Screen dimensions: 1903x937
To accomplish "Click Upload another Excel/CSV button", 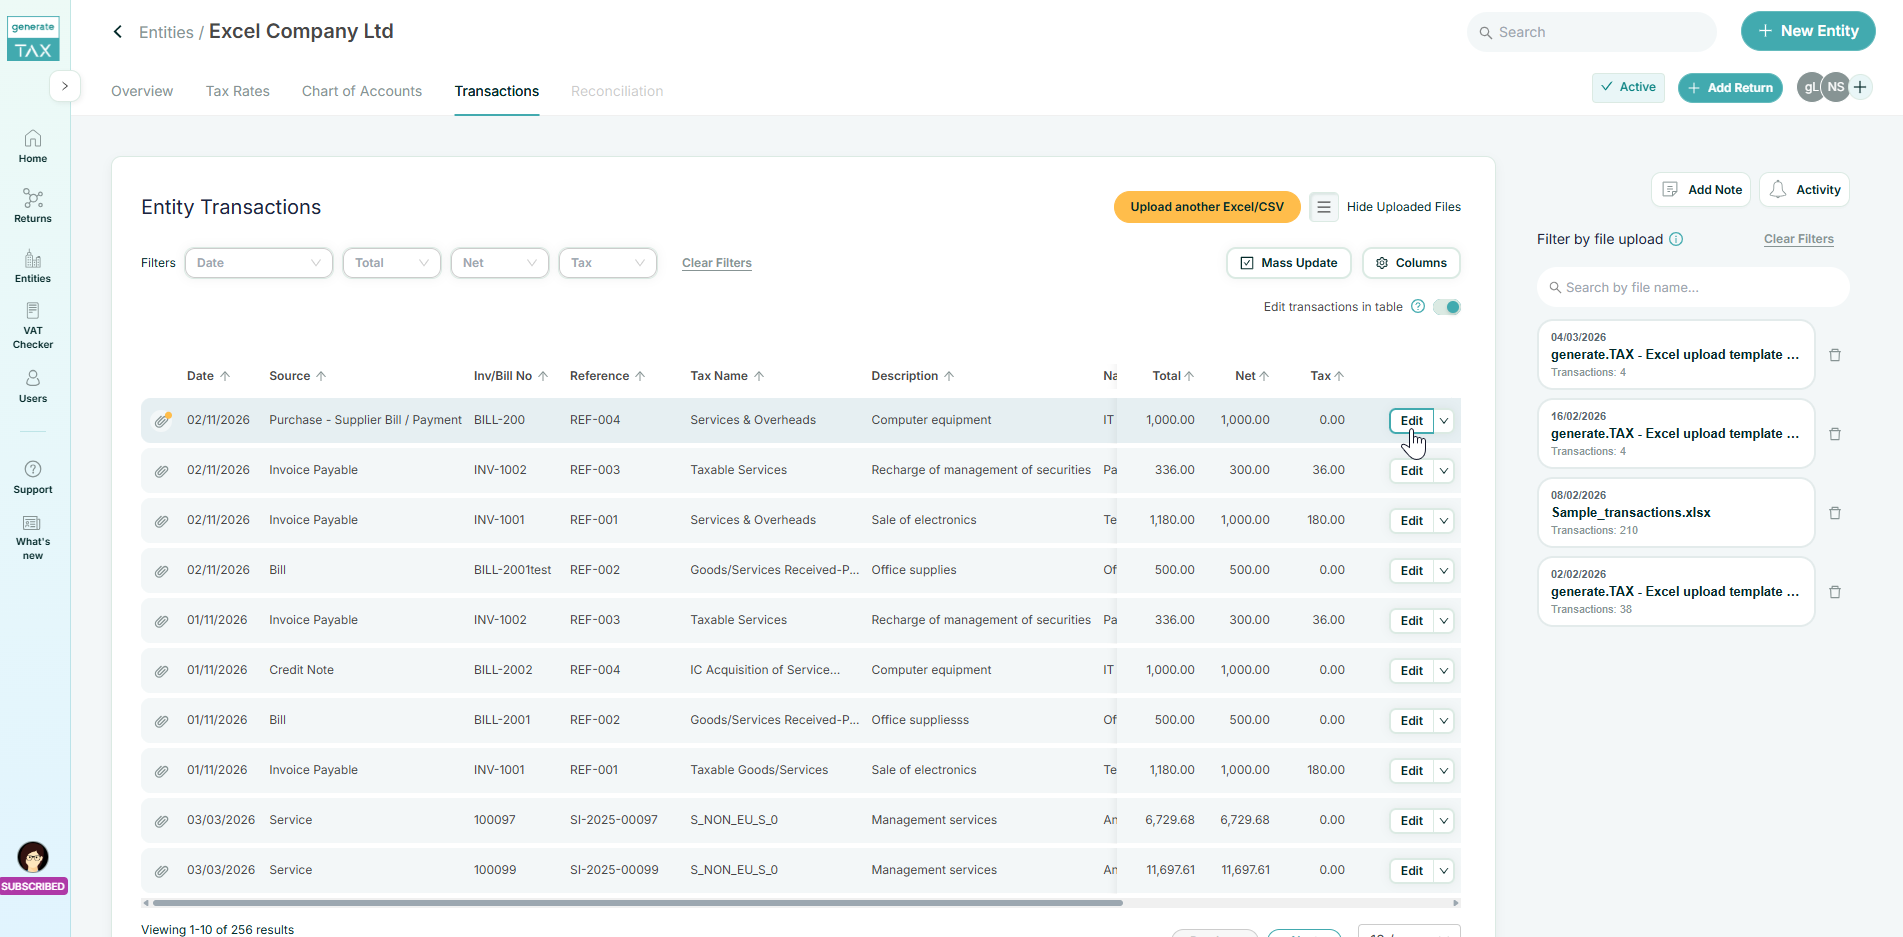I will [1207, 207].
